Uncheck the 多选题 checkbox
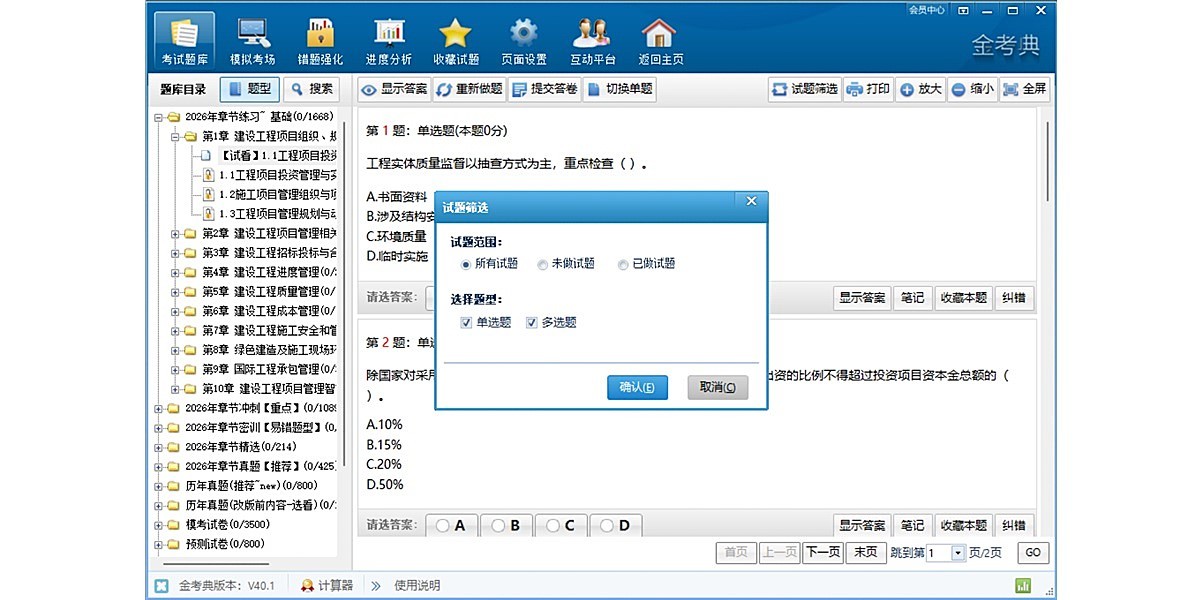Viewport: 1200px width, 600px height. click(532, 323)
